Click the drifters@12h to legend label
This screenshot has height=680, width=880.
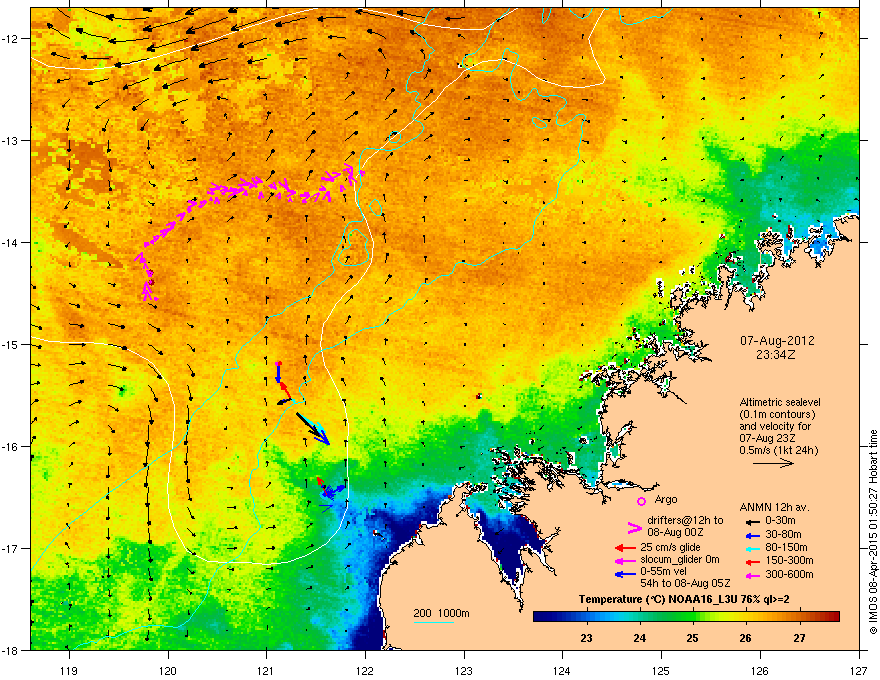tap(685, 521)
